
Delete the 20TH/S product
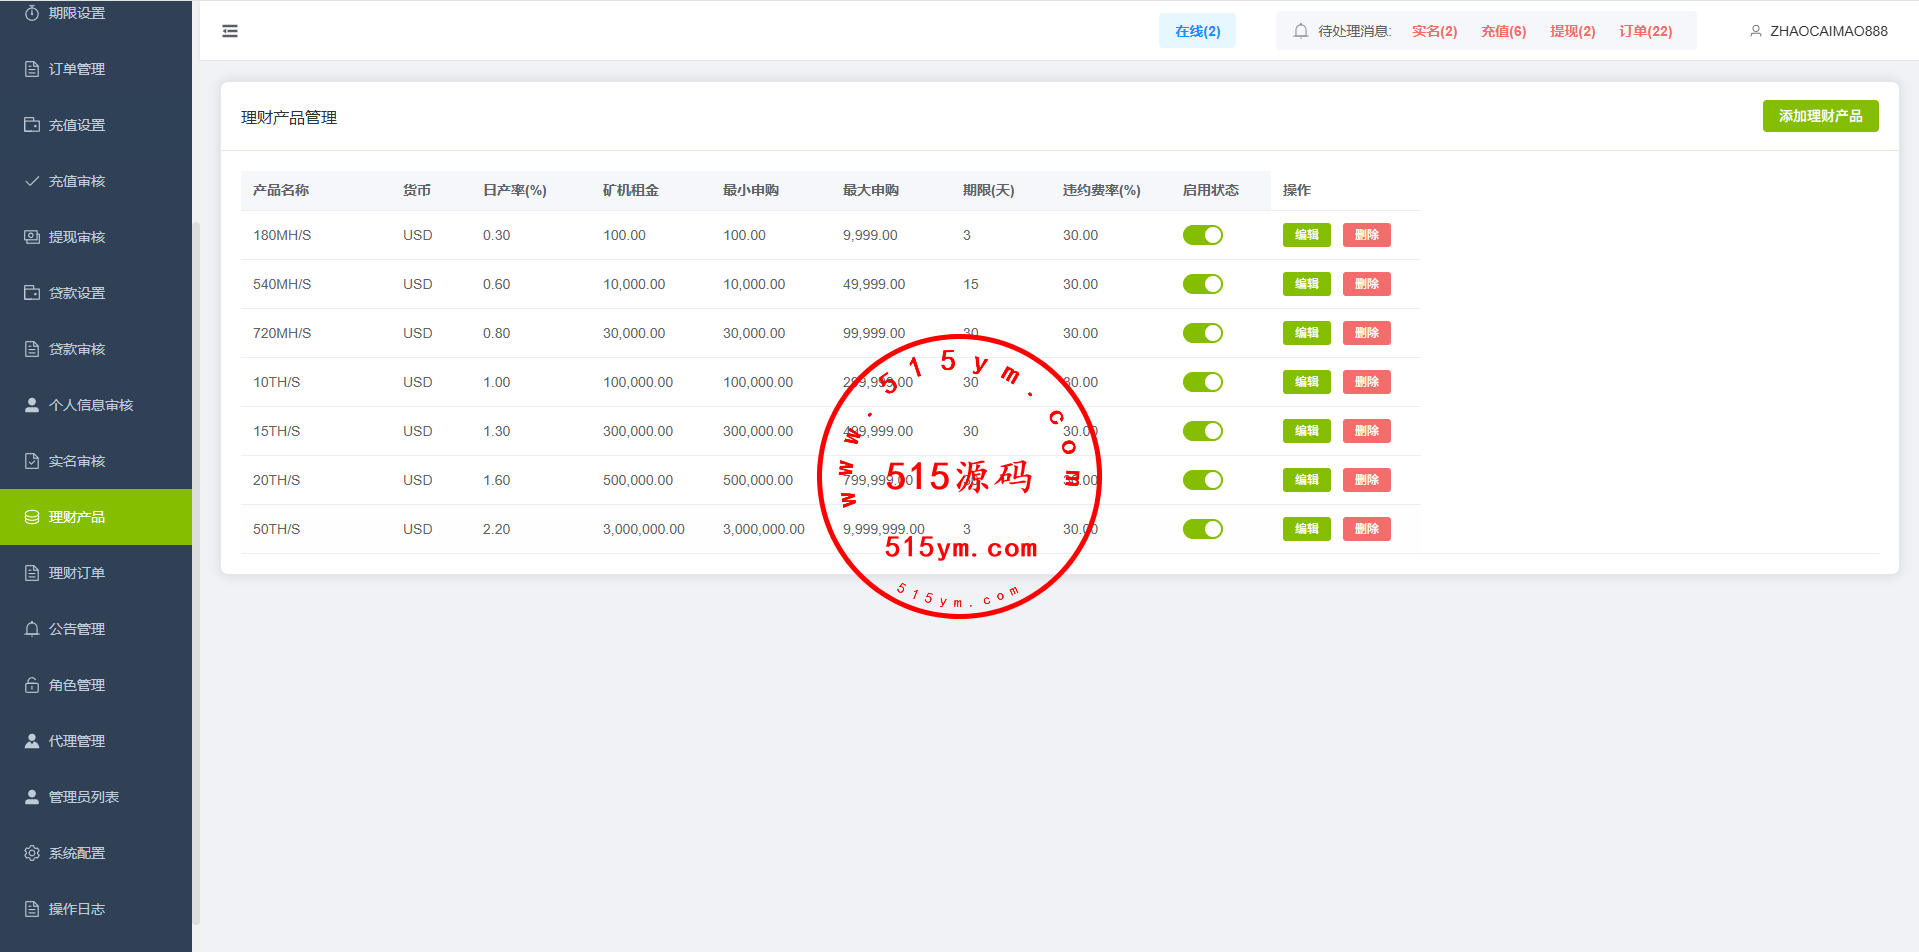(x=1366, y=480)
